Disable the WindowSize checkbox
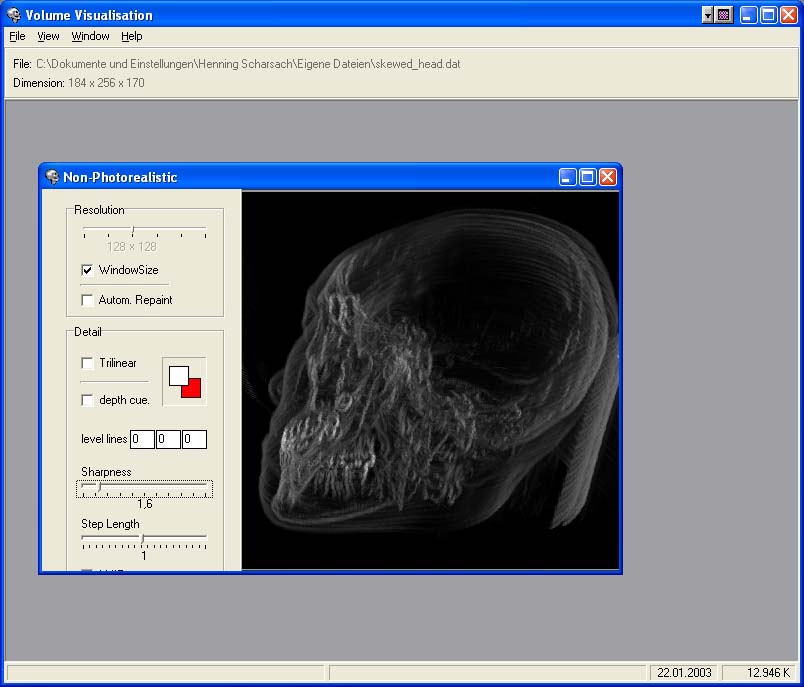This screenshot has width=804, height=687. click(x=88, y=270)
